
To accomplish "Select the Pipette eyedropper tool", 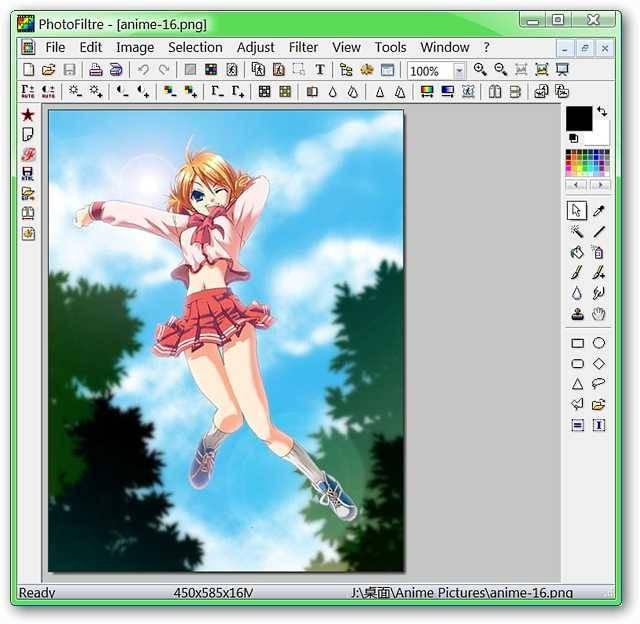I will point(599,211).
